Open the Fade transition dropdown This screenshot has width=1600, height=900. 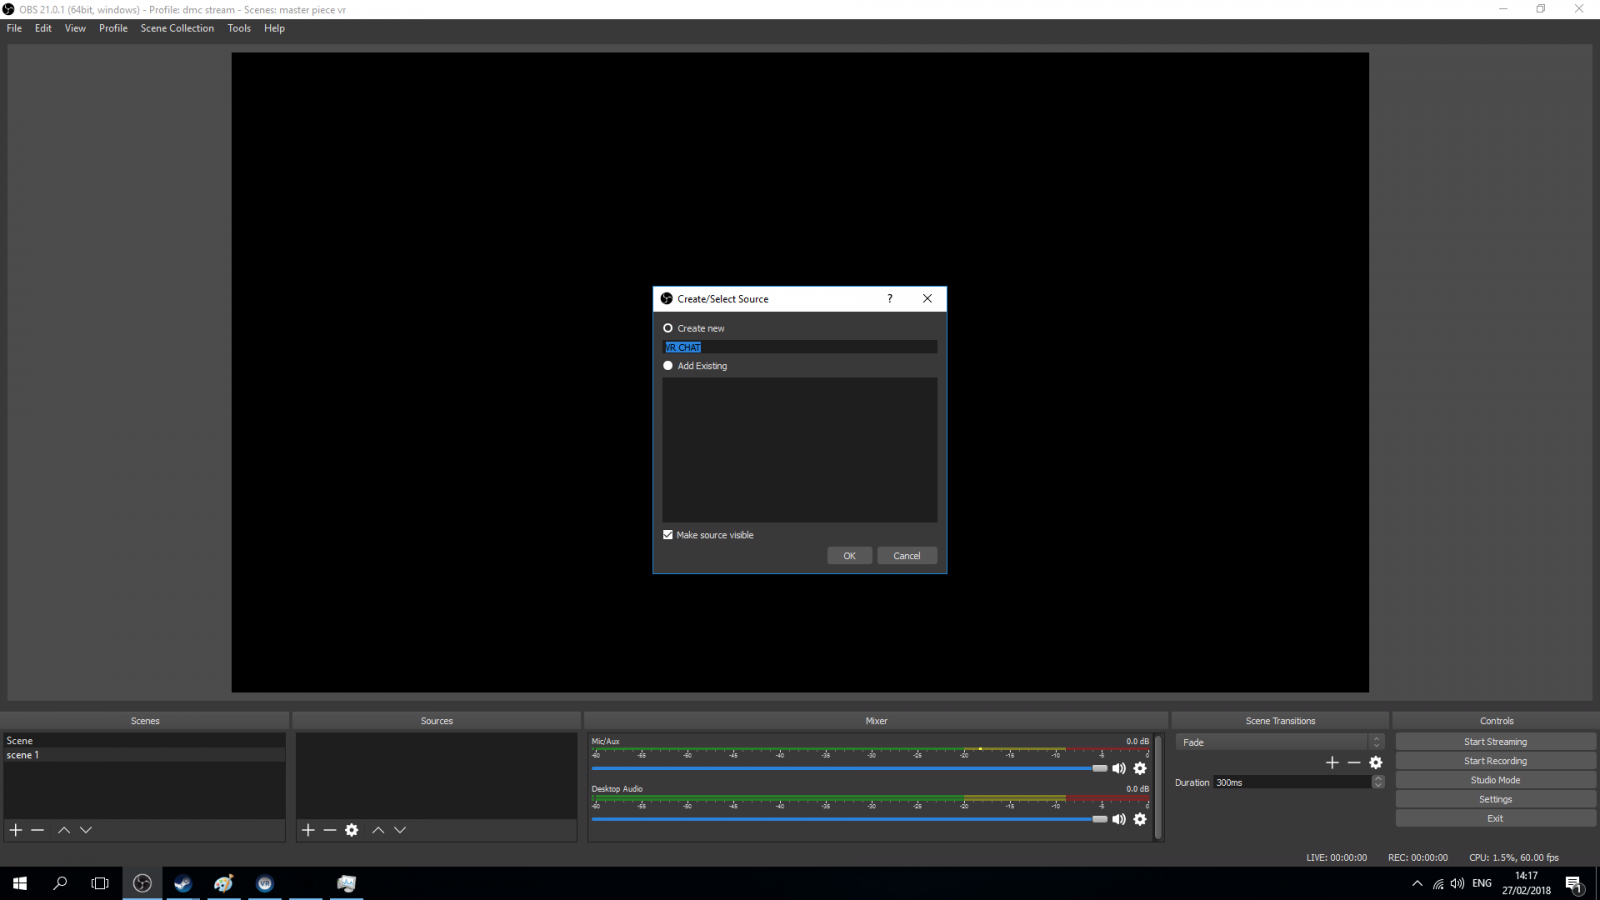[1279, 742]
